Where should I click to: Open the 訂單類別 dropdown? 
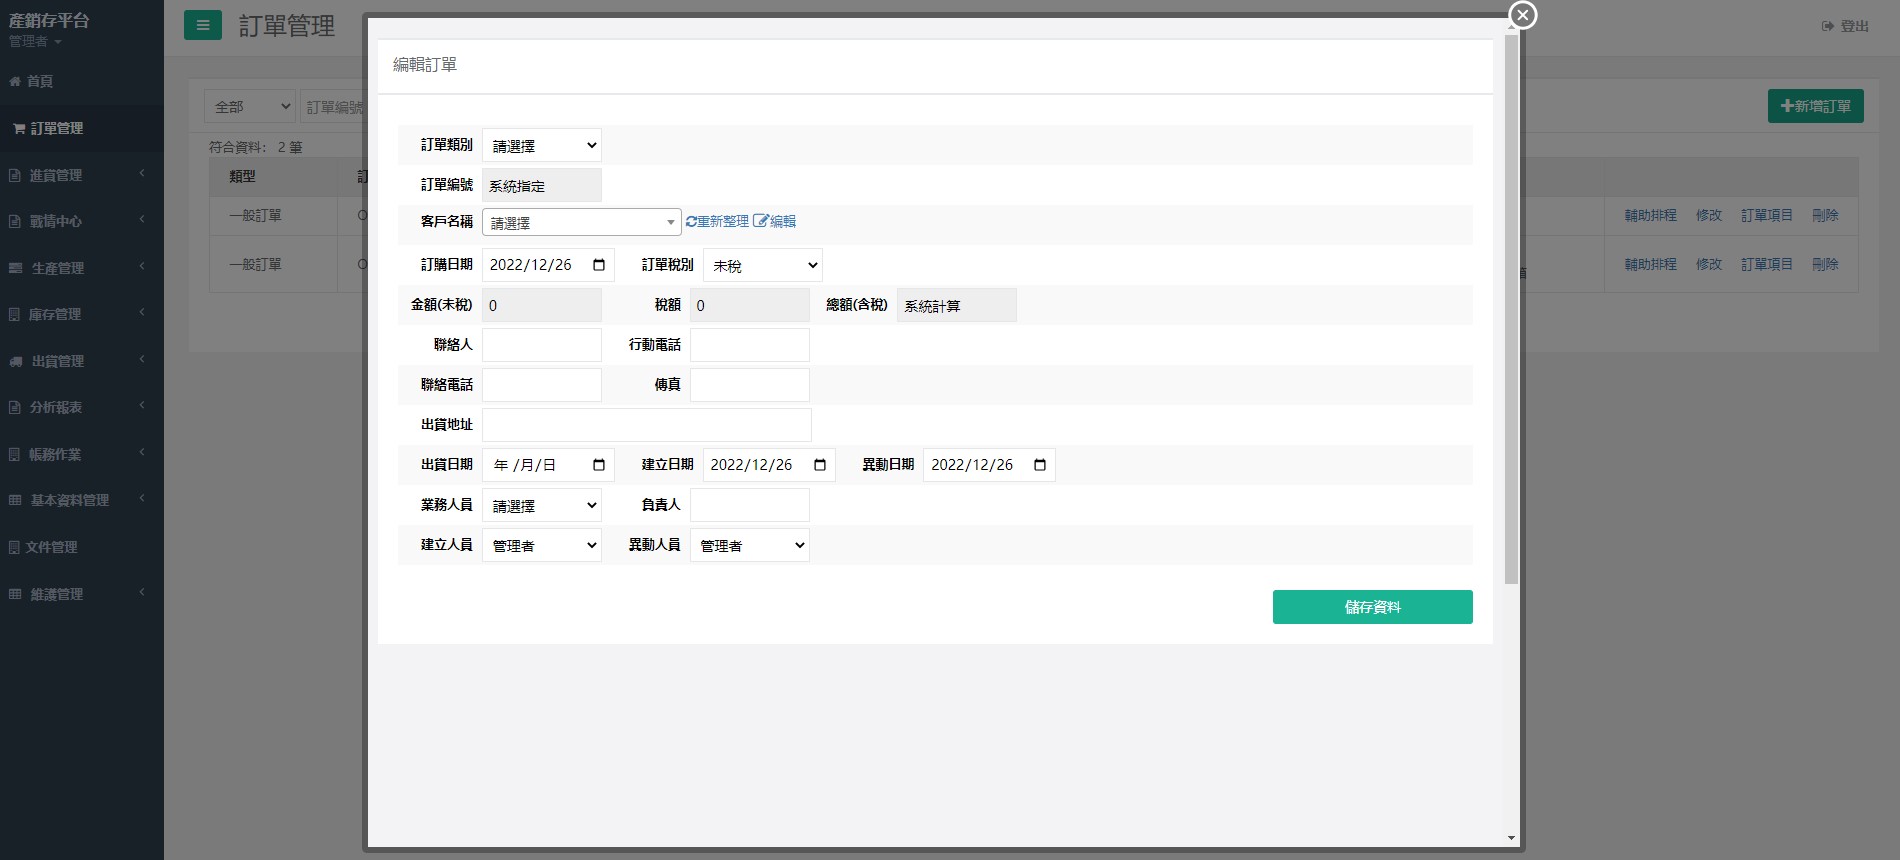[x=542, y=145]
